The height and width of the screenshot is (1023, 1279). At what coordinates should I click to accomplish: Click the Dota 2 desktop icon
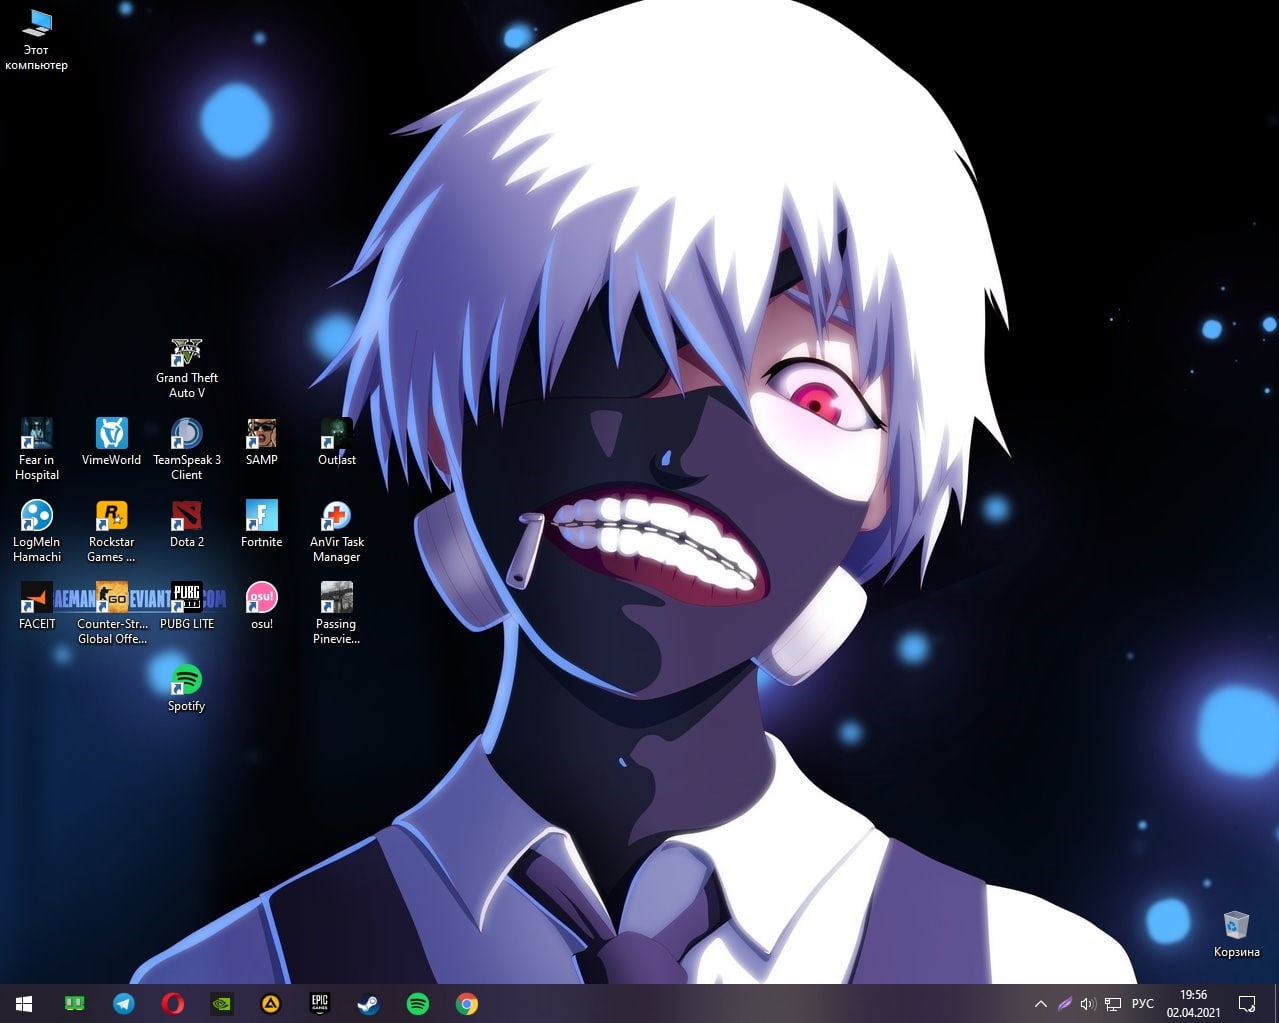[186, 525]
